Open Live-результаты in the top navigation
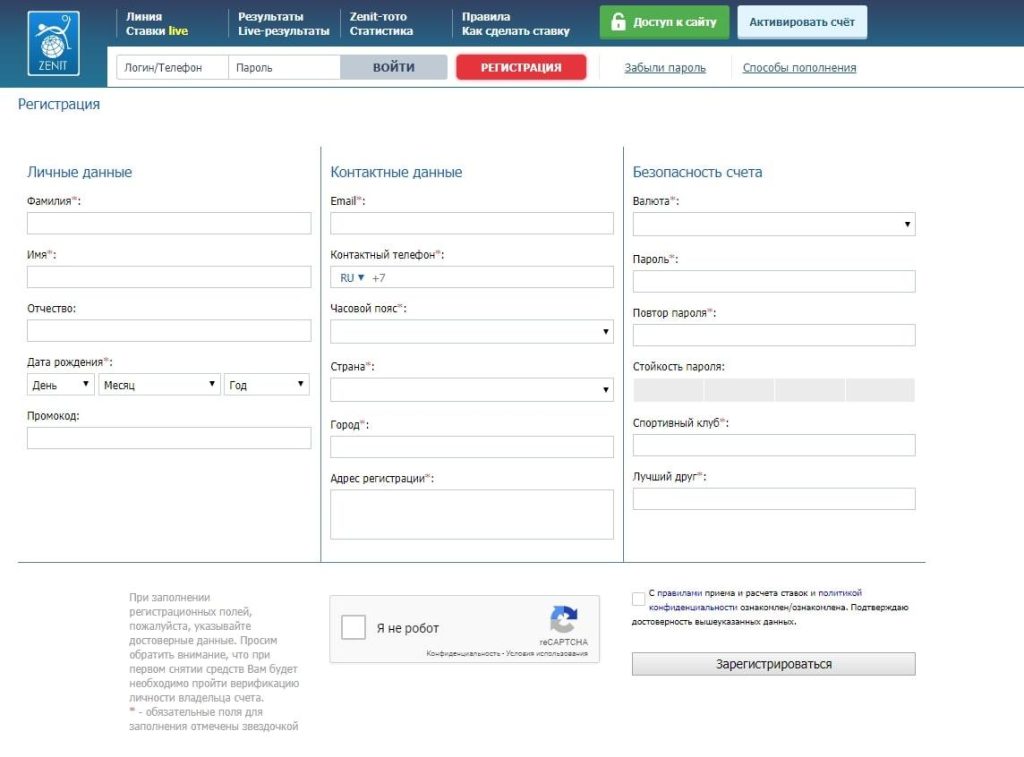1024x757 pixels. 283,31
